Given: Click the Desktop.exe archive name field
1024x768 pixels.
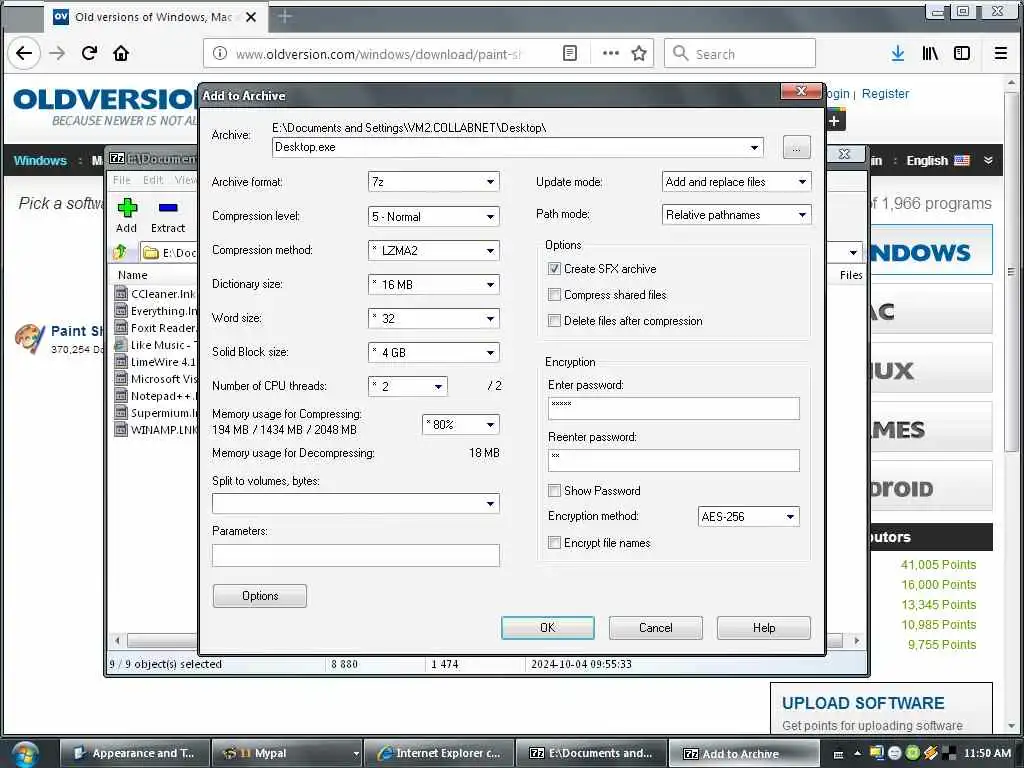Looking at the screenshot, I should [x=517, y=147].
